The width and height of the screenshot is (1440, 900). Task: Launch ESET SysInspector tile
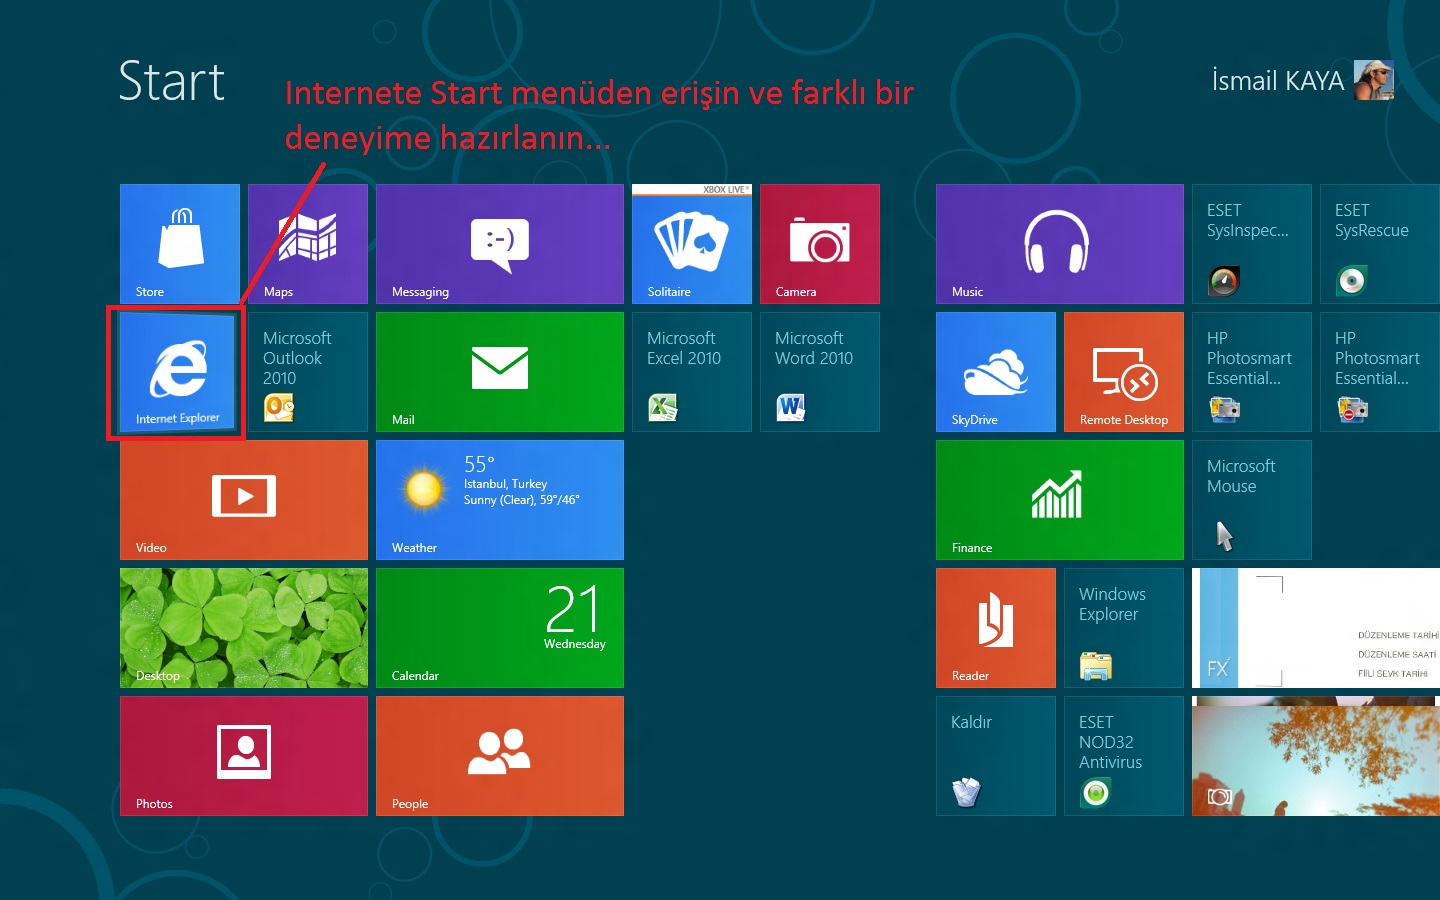point(1252,244)
